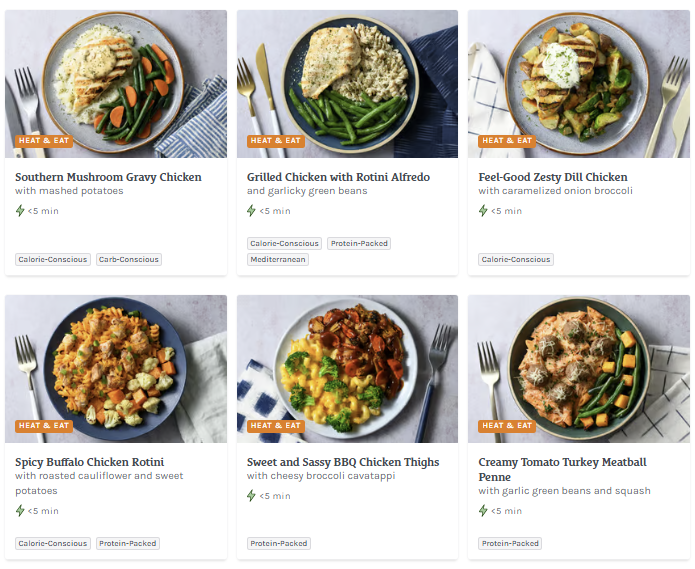Viewport: 695px width, 569px height.
Task: Click Protein-Packed tag on Turkey Meatball Penne
Action: (x=510, y=544)
